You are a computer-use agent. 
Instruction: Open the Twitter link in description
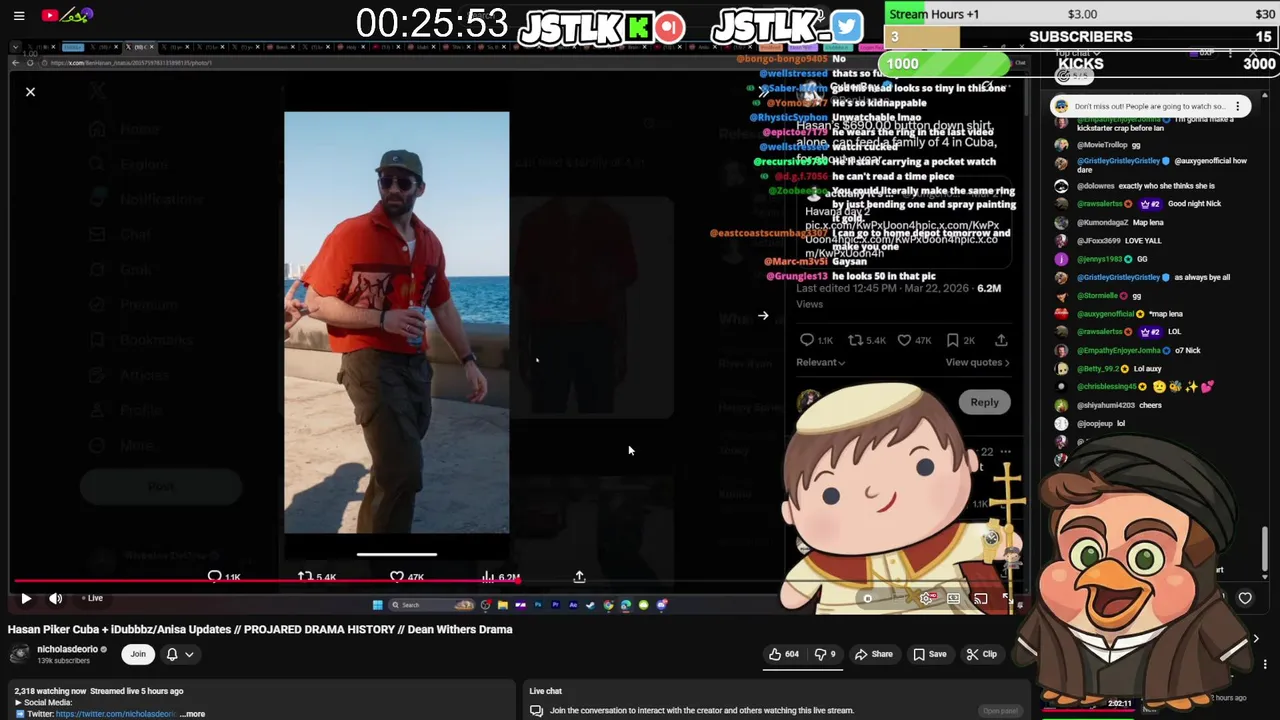tap(115, 714)
